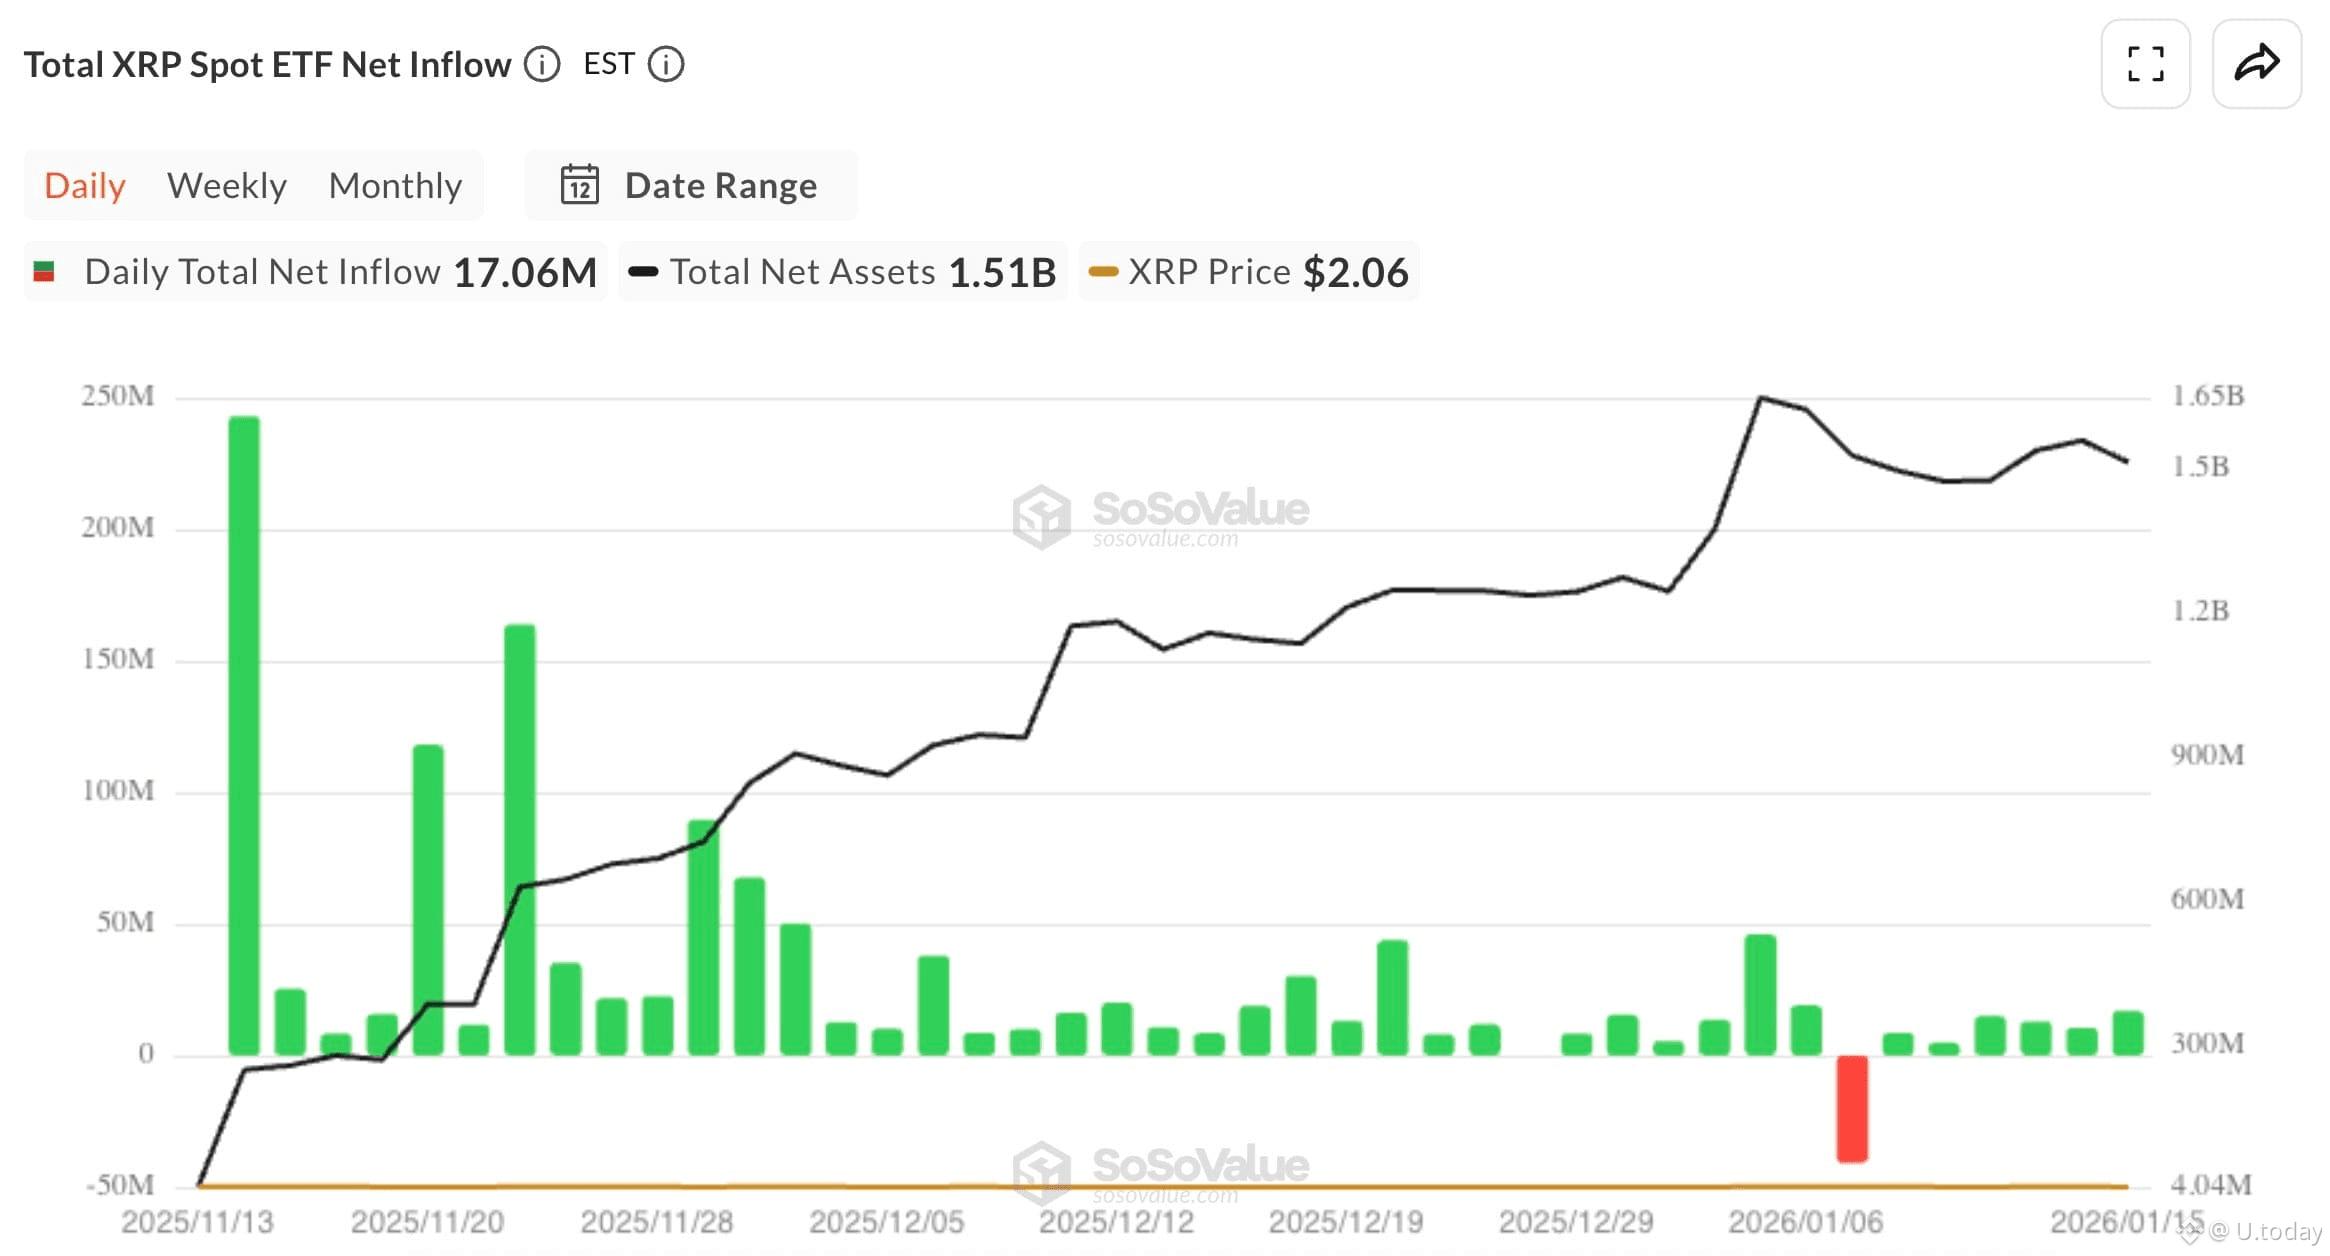Click the U.today watermark logo
Screen dimensions: 2330x1256
pyautogui.click(x=2188, y=1232)
